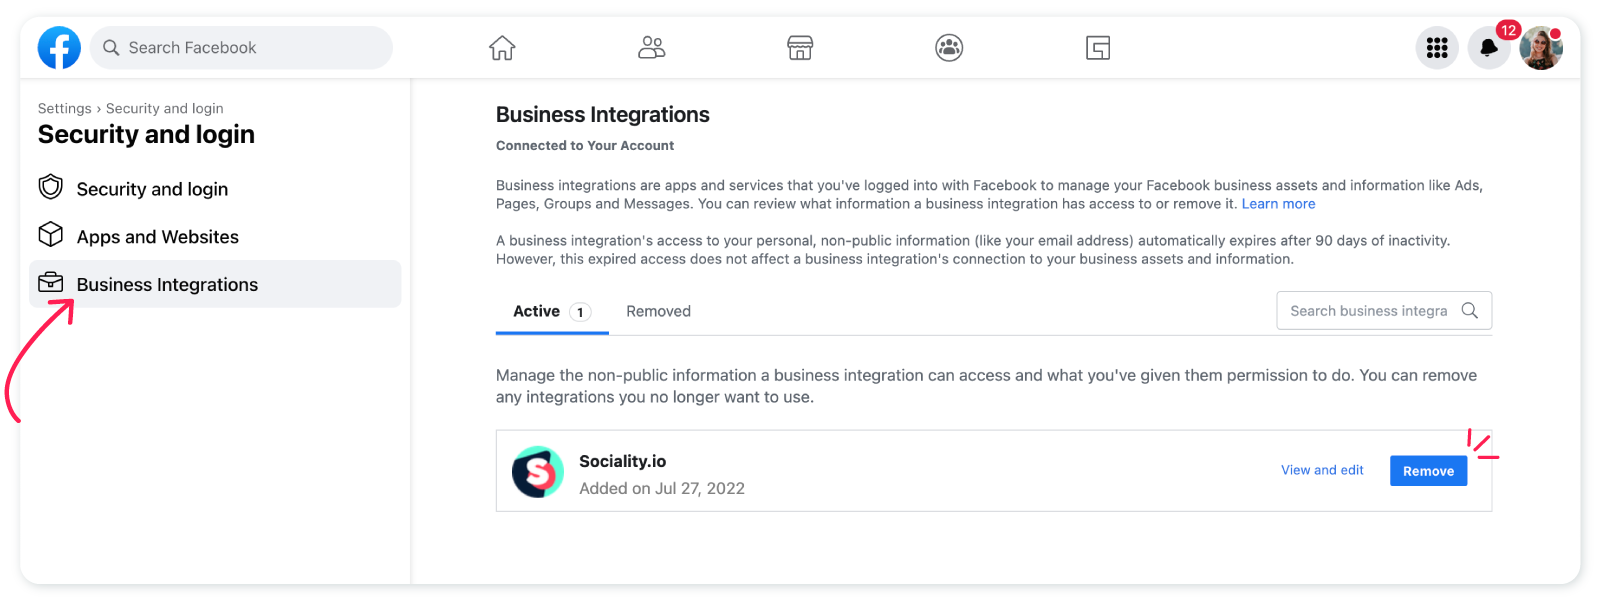Open the Marketplace storefront icon

coord(800,48)
